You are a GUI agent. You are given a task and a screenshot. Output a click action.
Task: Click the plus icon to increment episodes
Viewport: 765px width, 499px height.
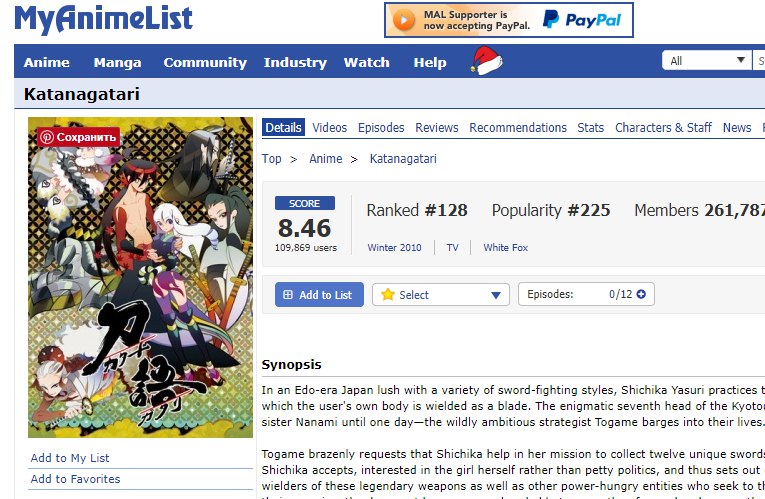point(641,294)
